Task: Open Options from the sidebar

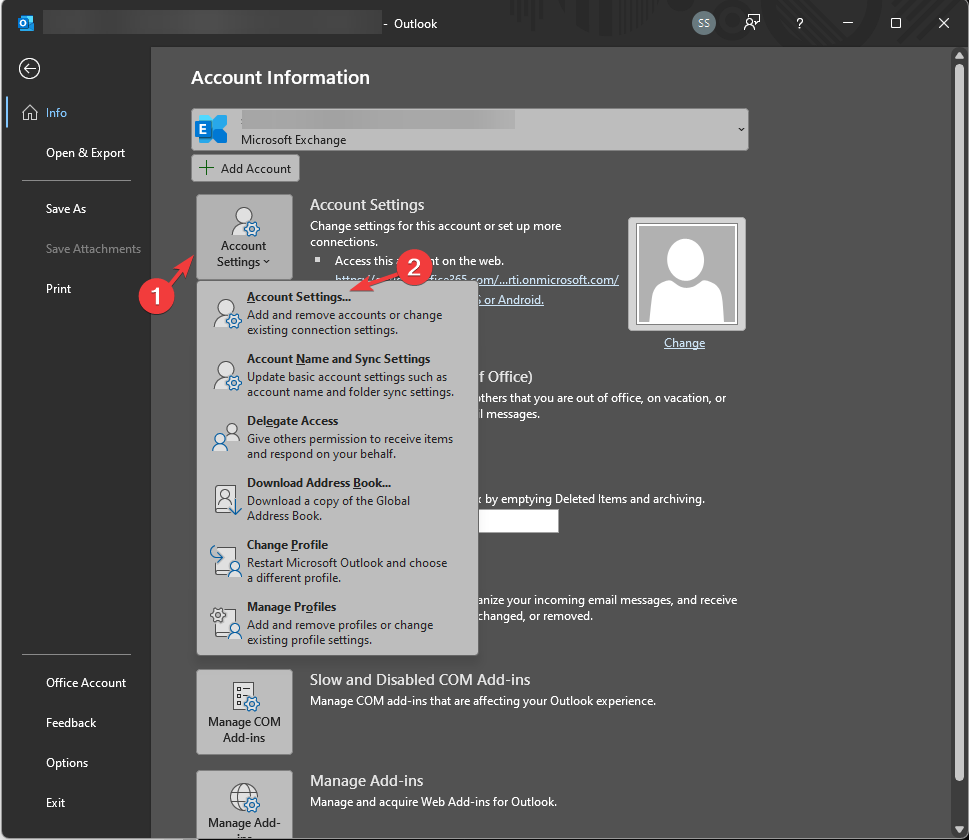Action: tap(66, 762)
